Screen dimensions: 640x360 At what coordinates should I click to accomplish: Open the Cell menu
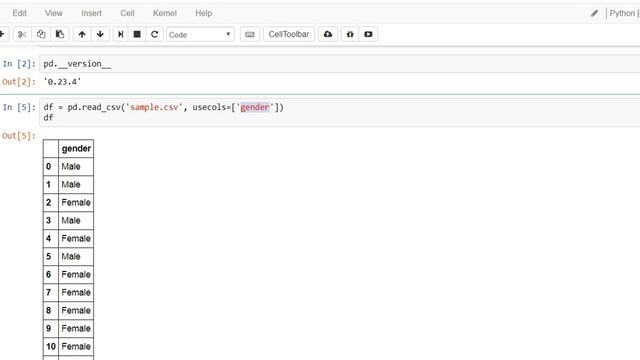pyautogui.click(x=127, y=13)
